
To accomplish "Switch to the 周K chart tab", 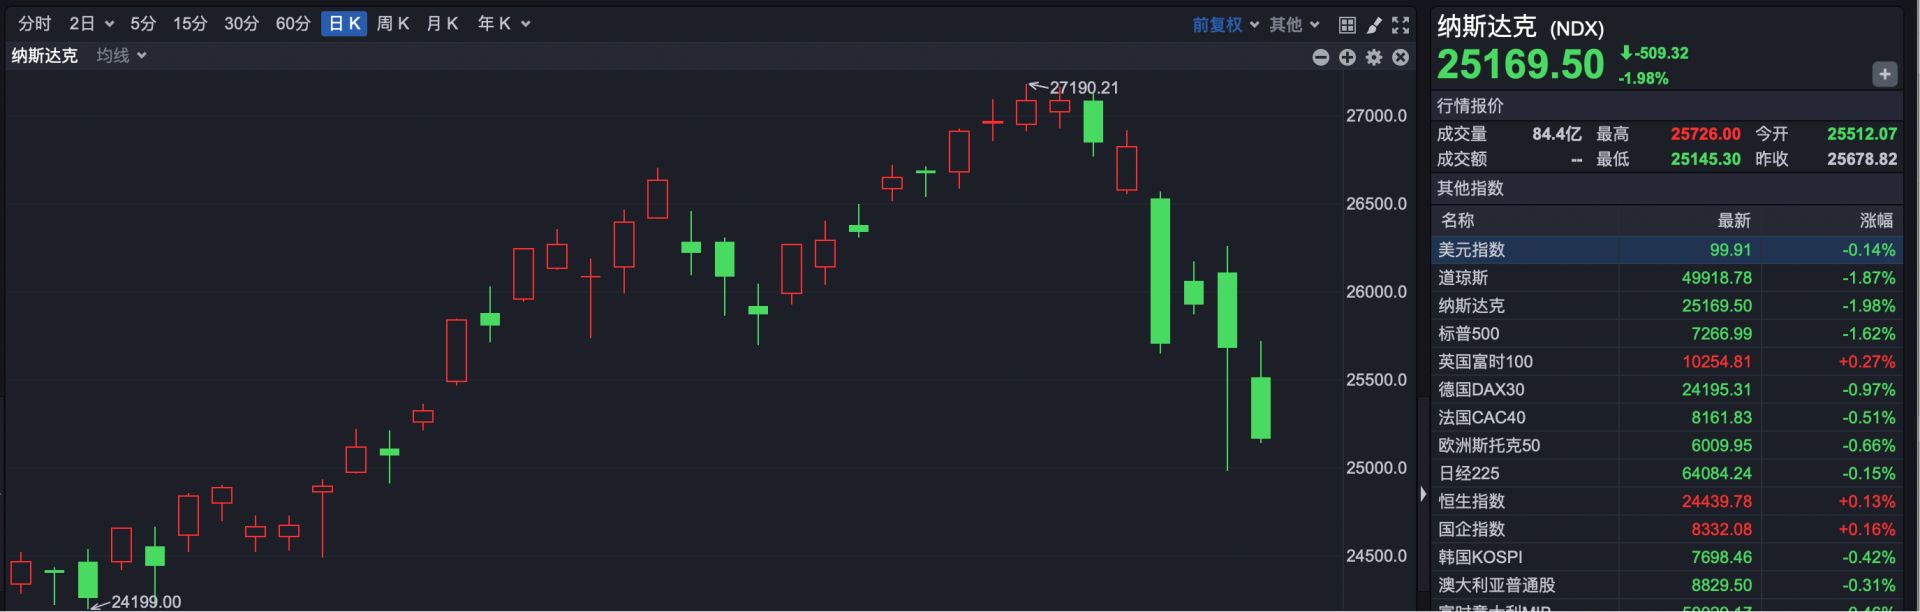I will coord(393,23).
